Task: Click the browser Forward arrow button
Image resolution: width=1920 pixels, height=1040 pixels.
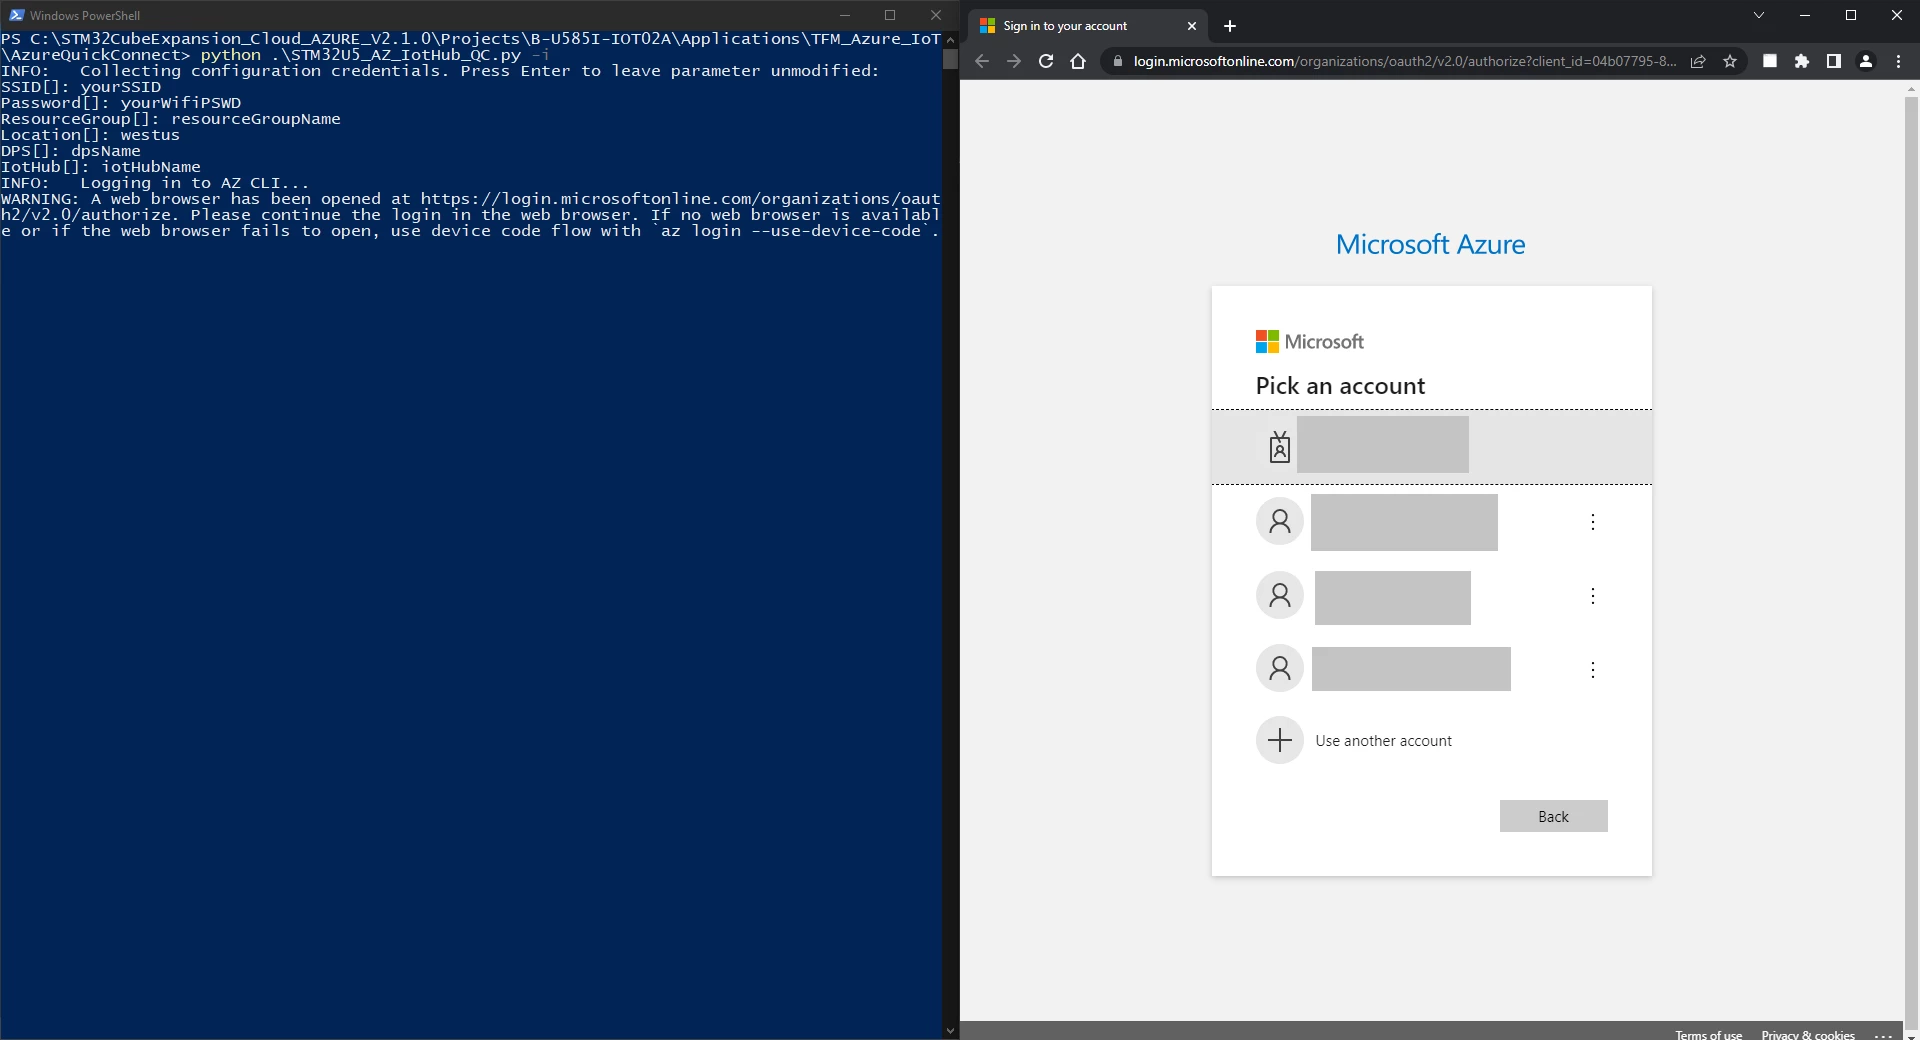Action: click(1014, 61)
